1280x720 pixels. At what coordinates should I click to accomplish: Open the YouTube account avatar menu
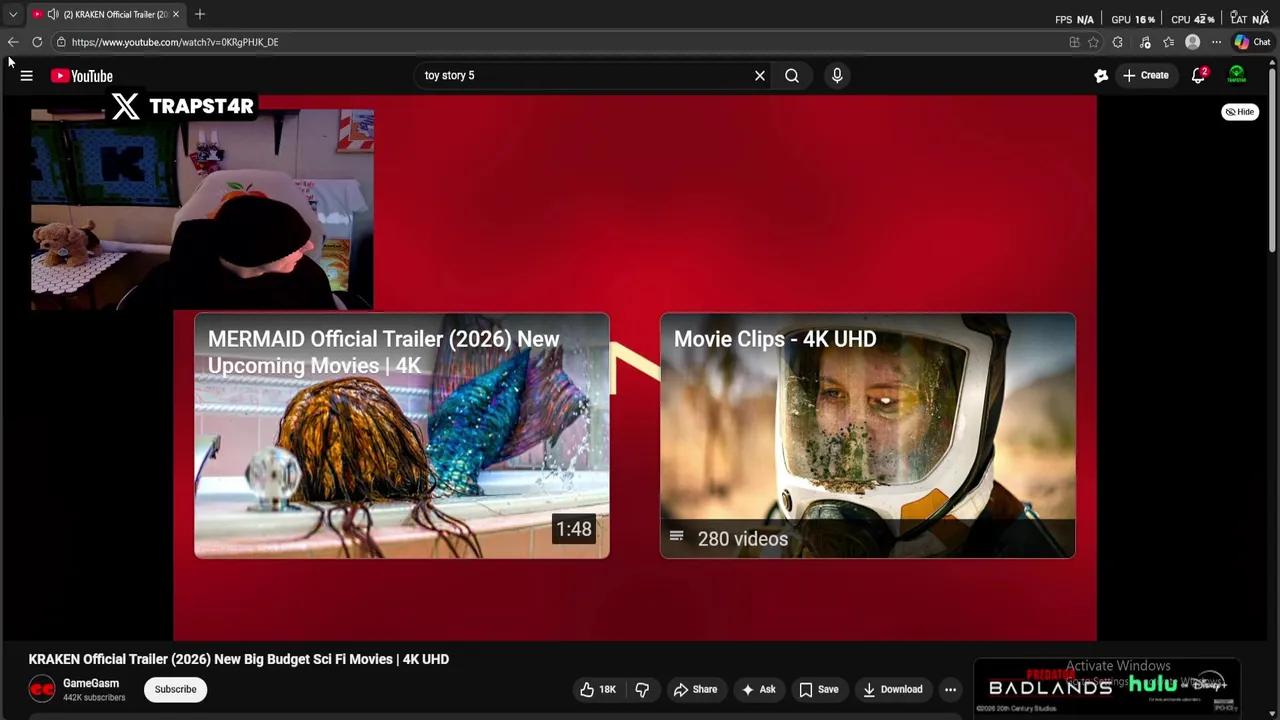pos(1237,75)
